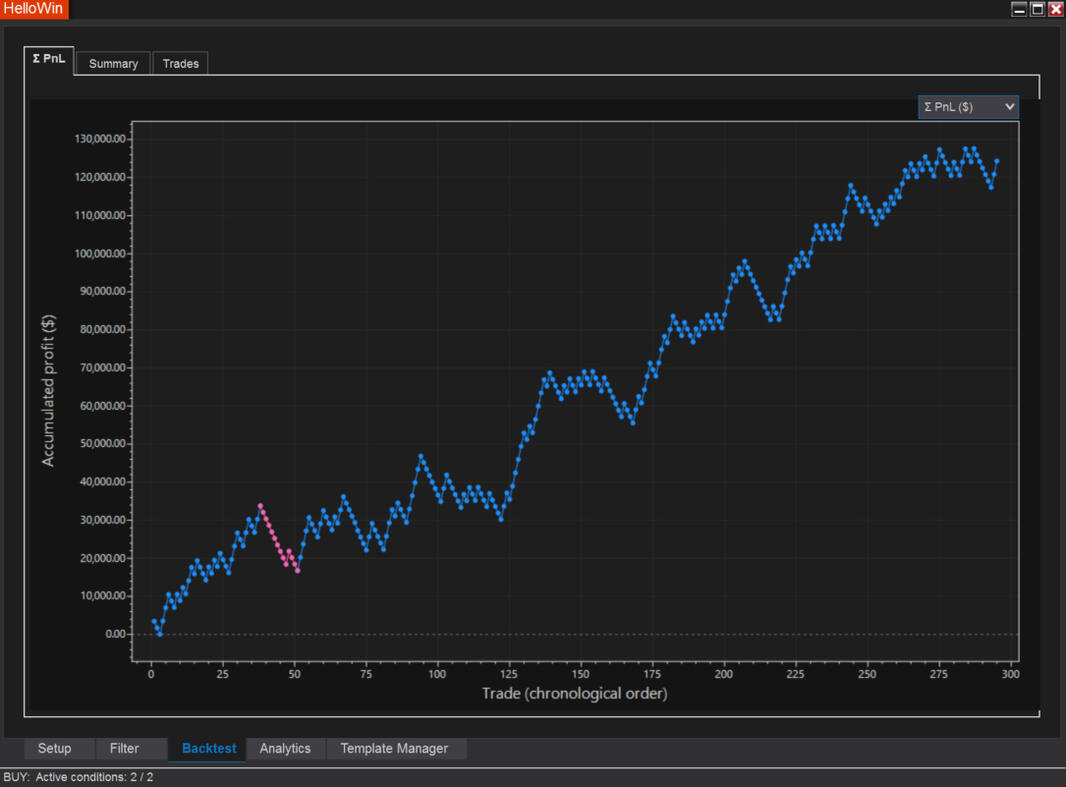Expand the Σ PnL ($) dropdown
Viewport: 1066px width, 787px height.
(967, 107)
